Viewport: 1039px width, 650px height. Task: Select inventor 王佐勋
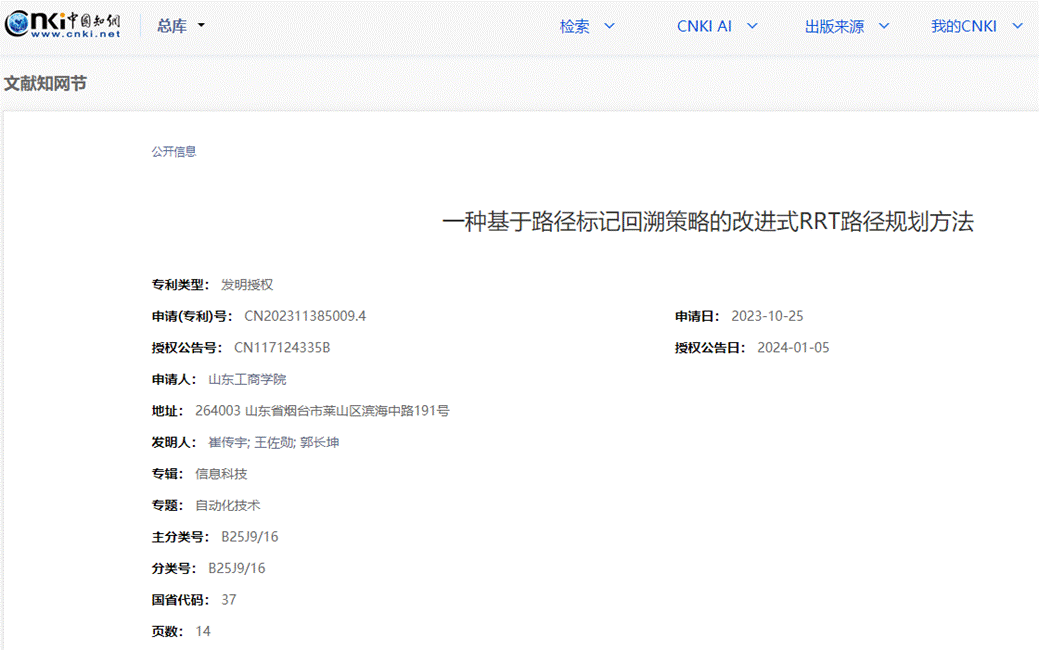(x=273, y=442)
